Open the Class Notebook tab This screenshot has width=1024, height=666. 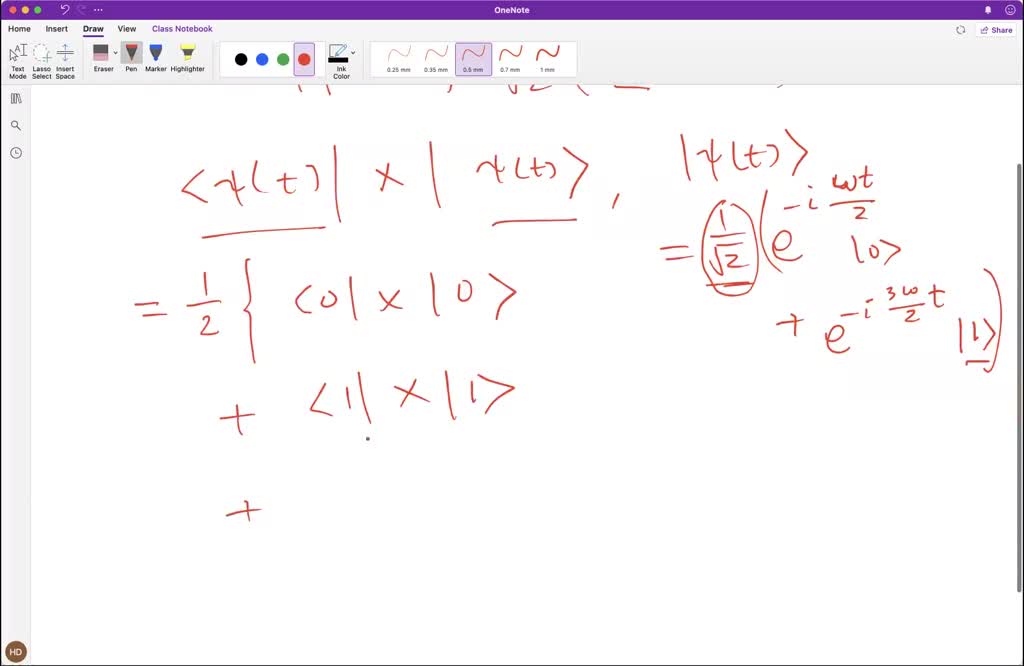(182, 28)
